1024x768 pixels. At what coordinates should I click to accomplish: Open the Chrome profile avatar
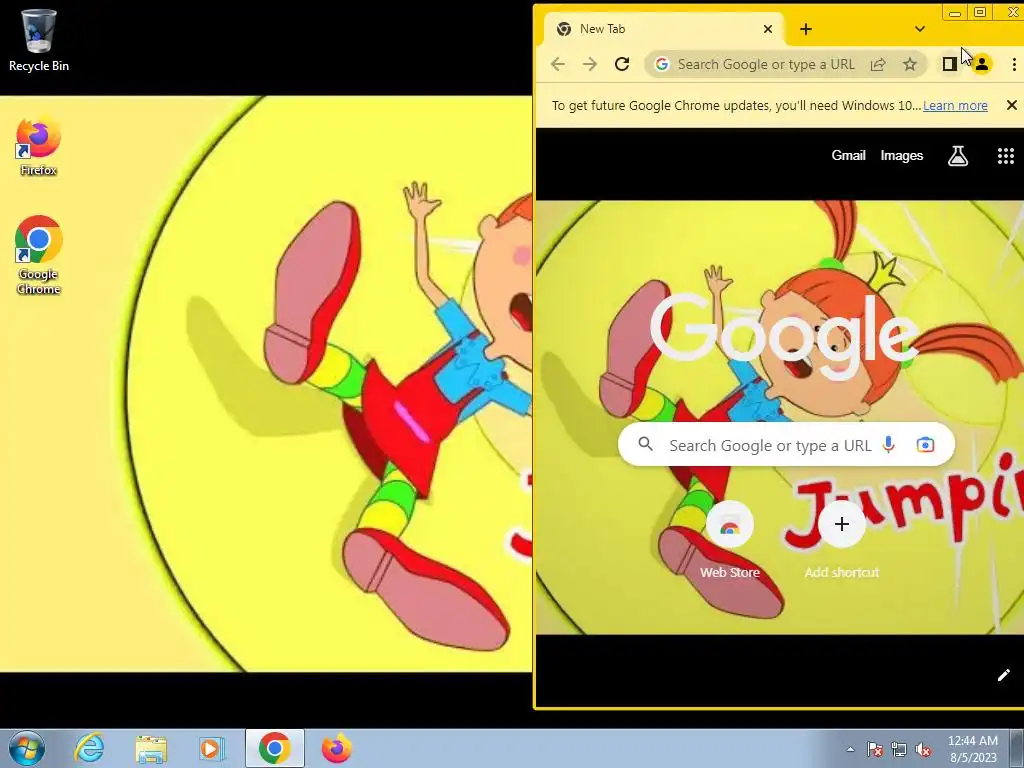tap(982, 64)
